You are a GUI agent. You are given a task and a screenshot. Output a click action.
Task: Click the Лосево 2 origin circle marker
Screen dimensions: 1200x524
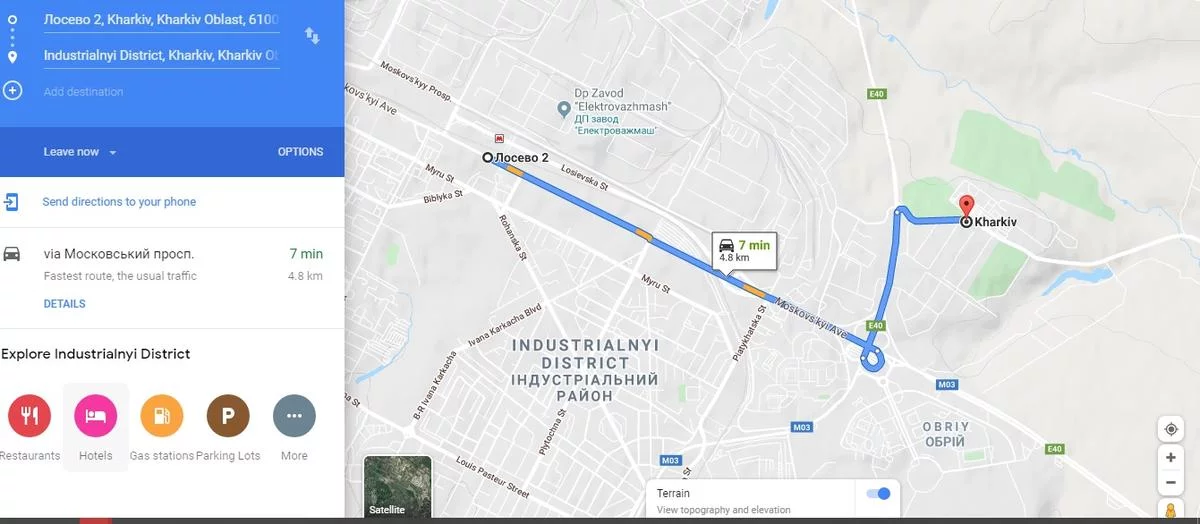pos(487,158)
